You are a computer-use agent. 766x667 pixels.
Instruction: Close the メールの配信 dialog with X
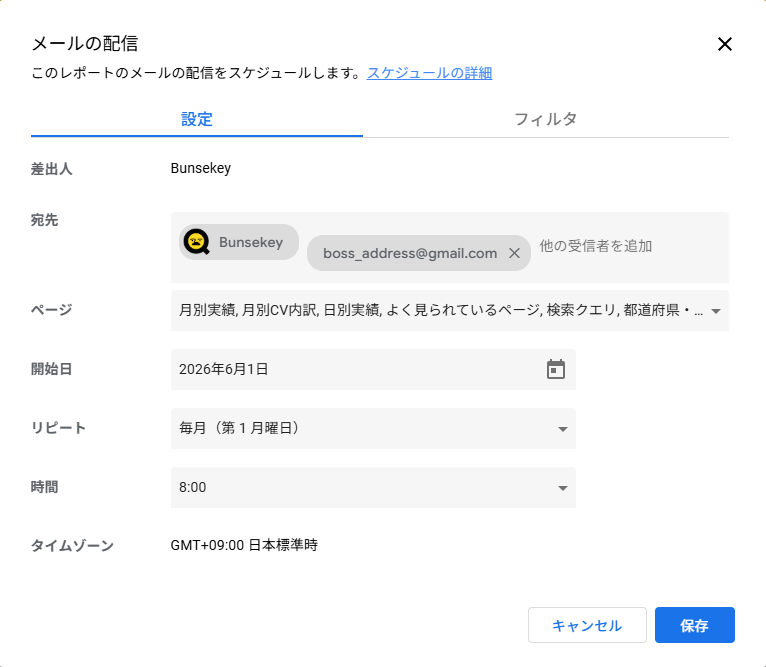724,44
